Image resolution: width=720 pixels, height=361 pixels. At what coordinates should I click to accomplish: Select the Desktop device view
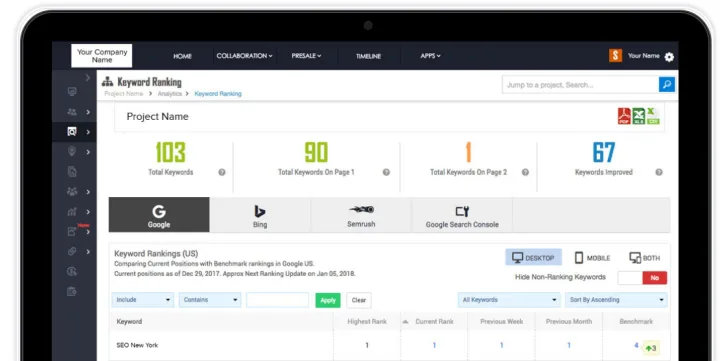pyautogui.click(x=533, y=258)
